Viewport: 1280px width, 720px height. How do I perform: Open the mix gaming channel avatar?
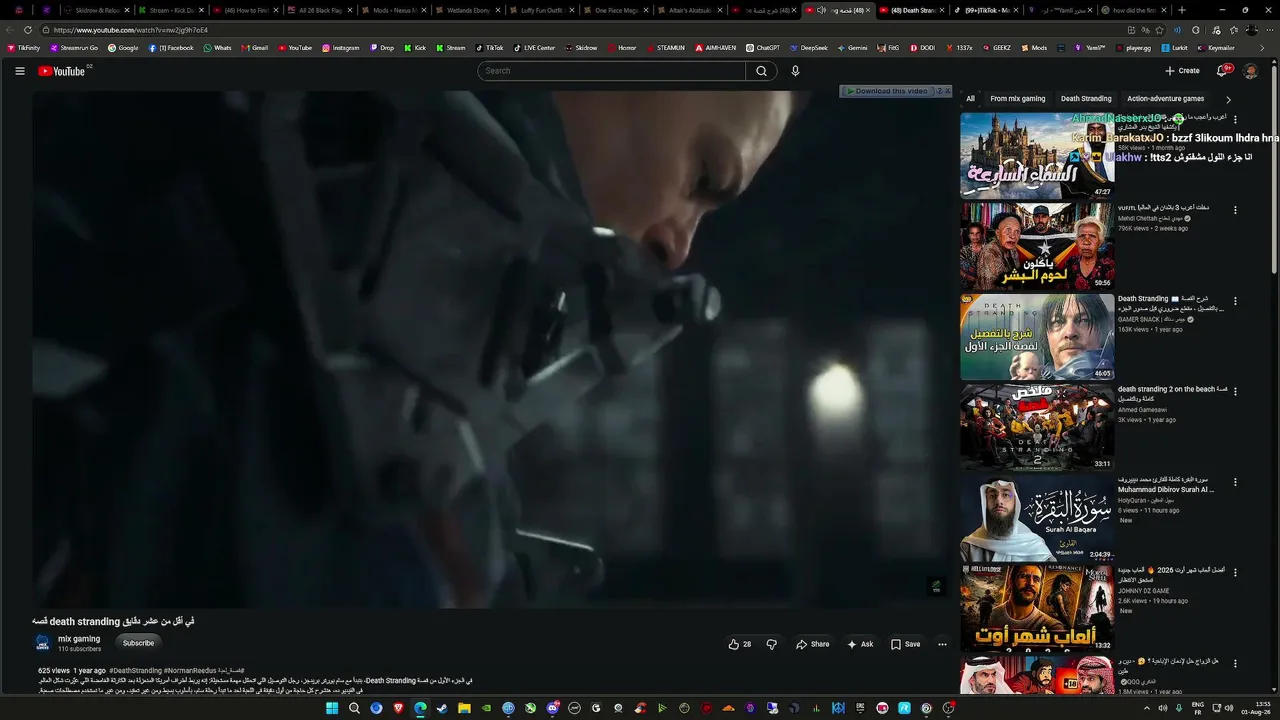pos(43,643)
